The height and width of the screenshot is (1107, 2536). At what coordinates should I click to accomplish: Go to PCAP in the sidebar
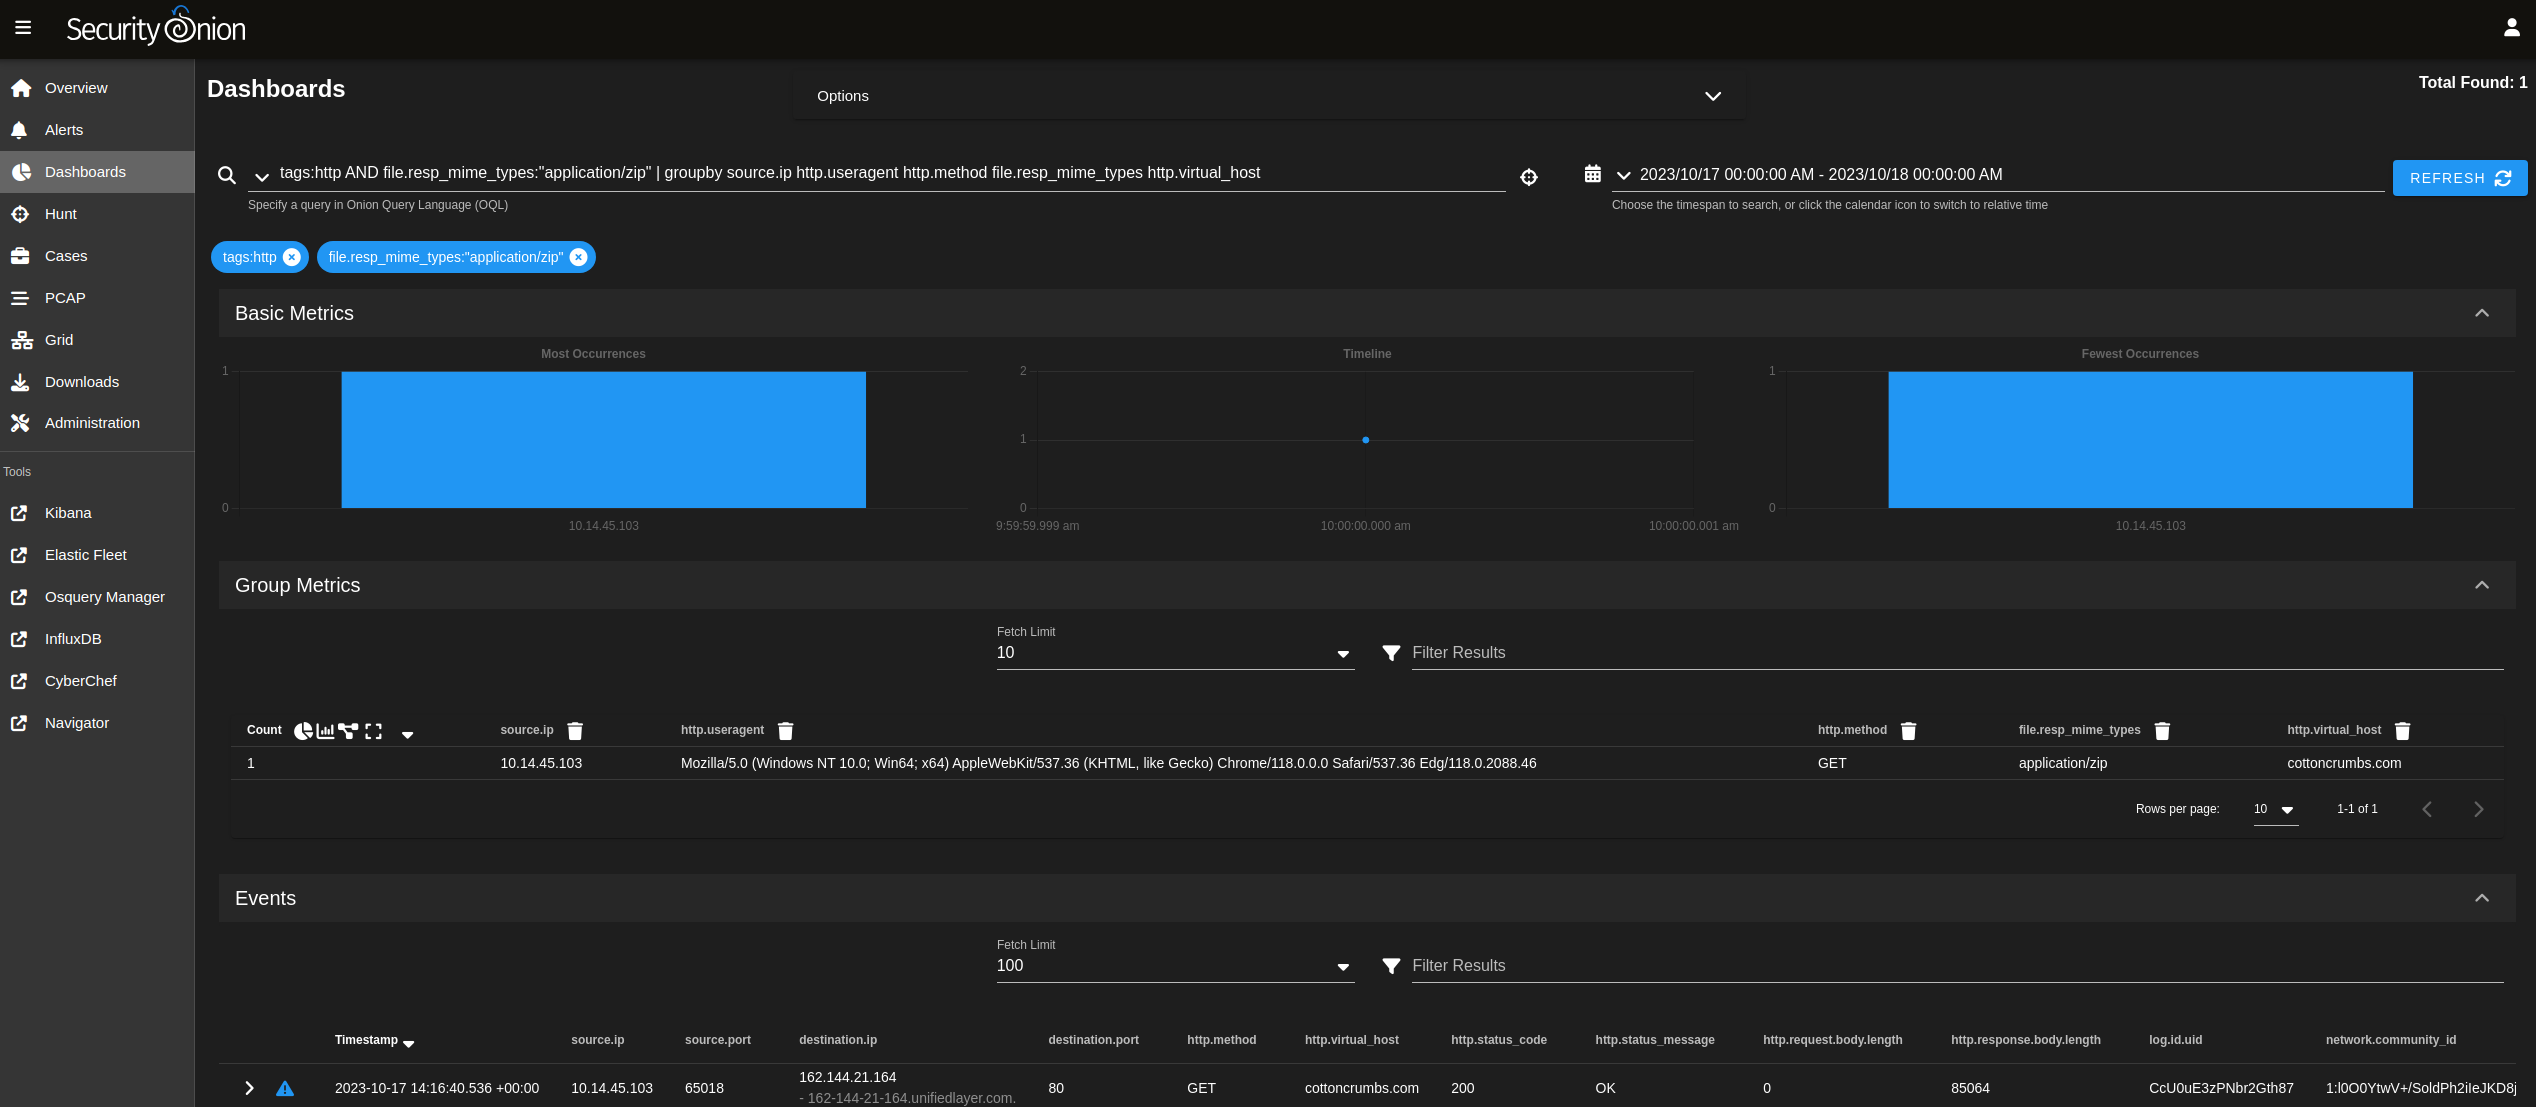[65, 298]
